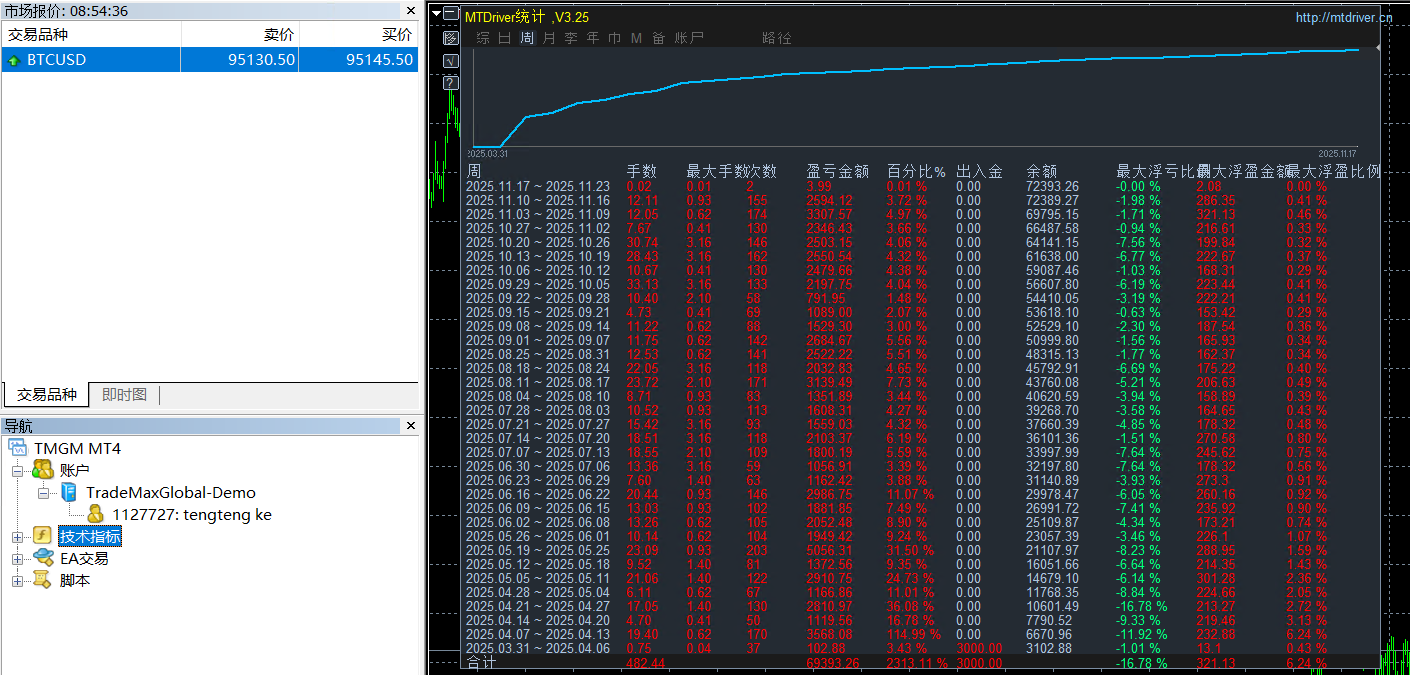Collapse the TradeMaxGlobal-Demo tree node
Image resolution: width=1410 pixels, height=675 pixels.
(44, 492)
